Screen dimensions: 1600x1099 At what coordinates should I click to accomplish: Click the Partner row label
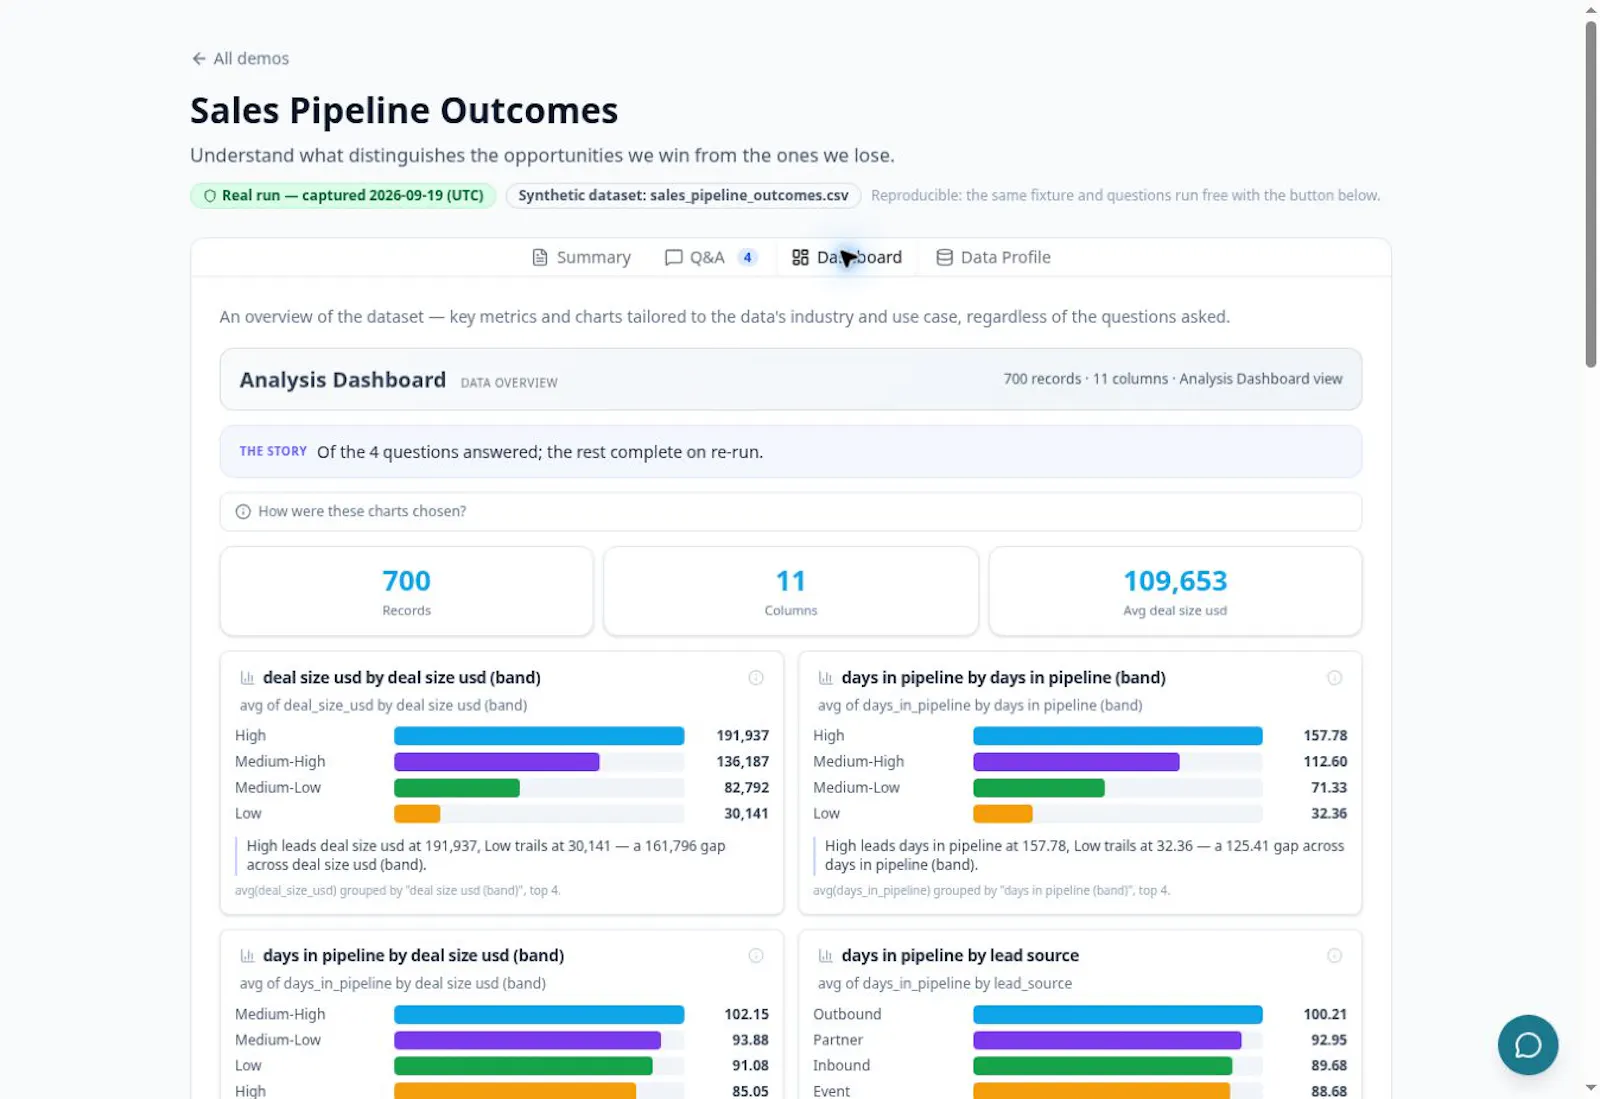[x=838, y=1040]
